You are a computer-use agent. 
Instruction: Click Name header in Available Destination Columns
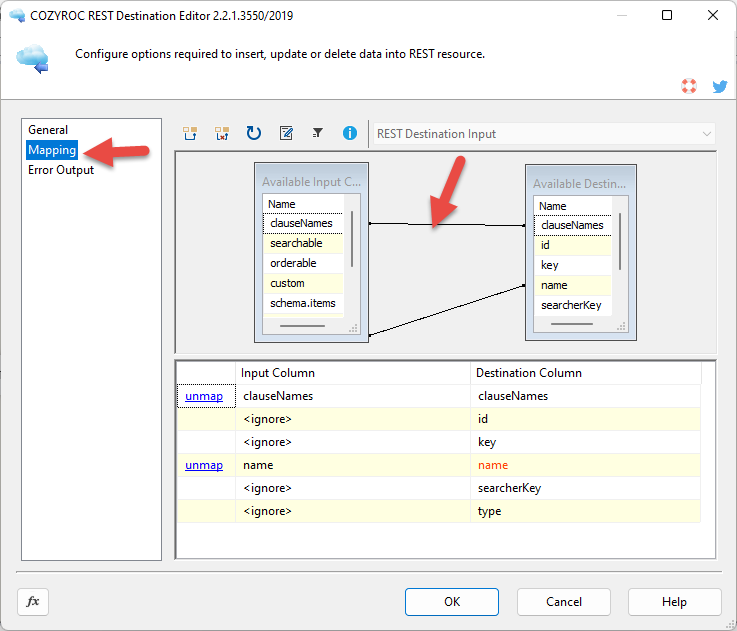pyautogui.click(x=573, y=206)
